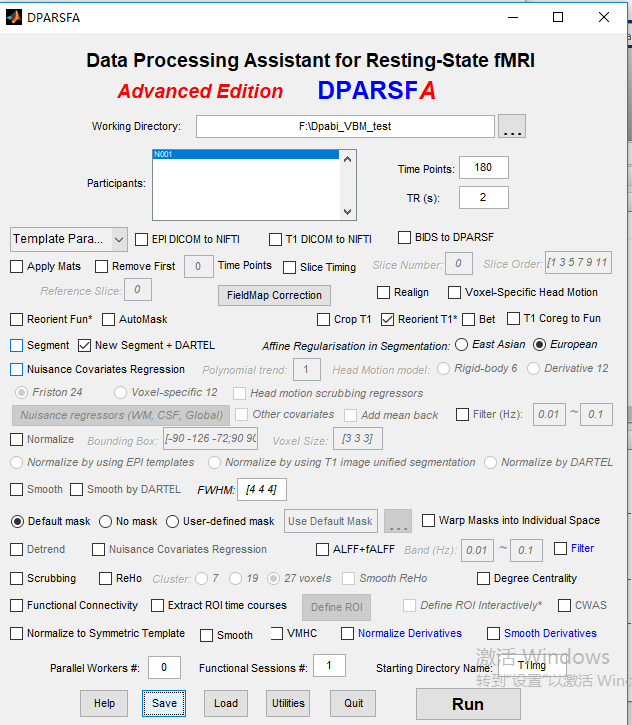Image resolution: width=632 pixels, height=725 pixels.
Task: Check Functional Connectivity option
Action: click(17, 606)
